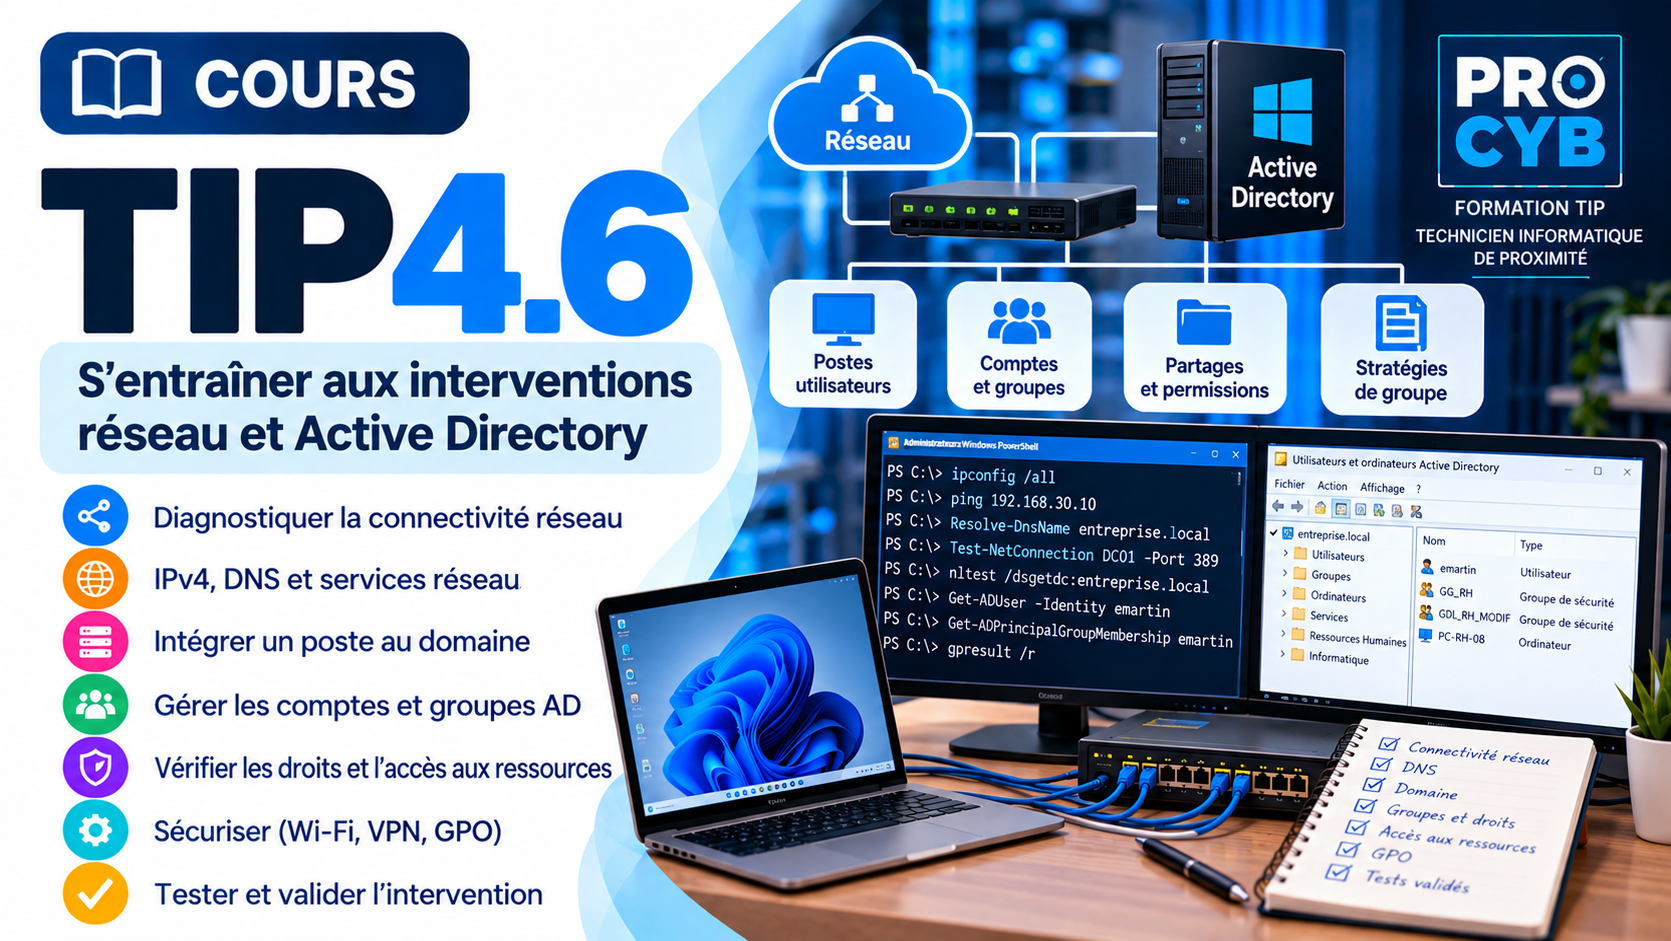
Task: Expand the Services folder chevron
Action: [1284, 613]
